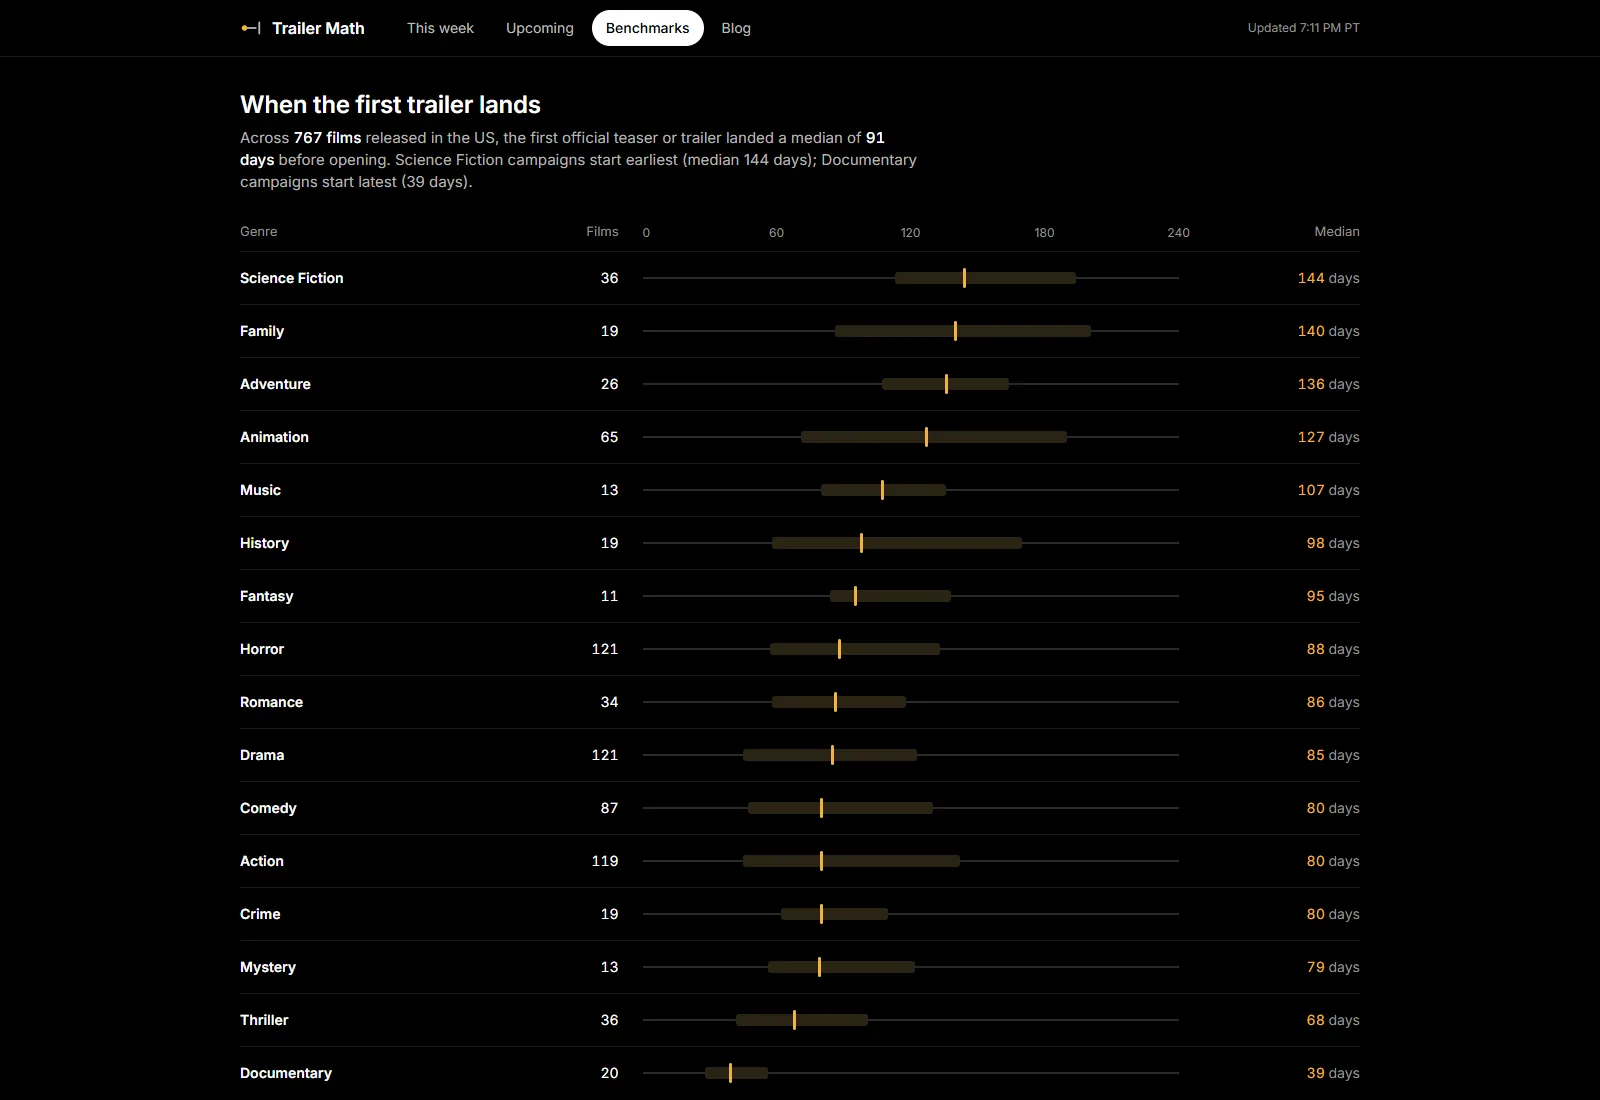Click the Films column header
Screen dimensions: 1600x1100
pyautogui.click(x=602, y=231)
